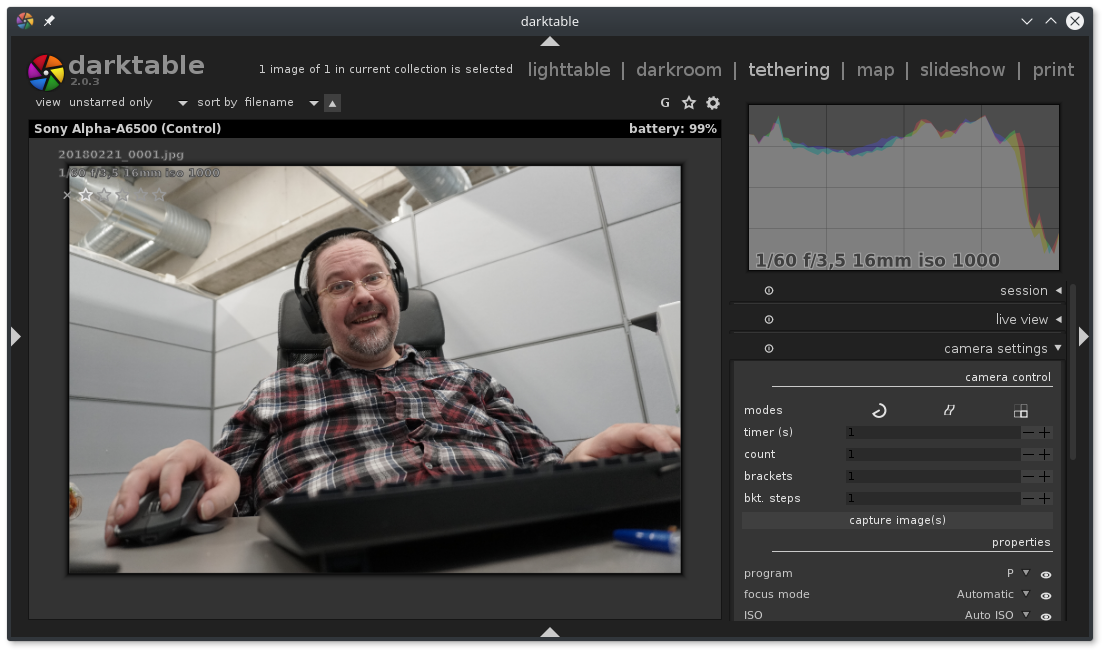This screenshot has height=654, width=1106.
Task: Open the window menu icon in the title bar
Action: click(x=25, y=21)
